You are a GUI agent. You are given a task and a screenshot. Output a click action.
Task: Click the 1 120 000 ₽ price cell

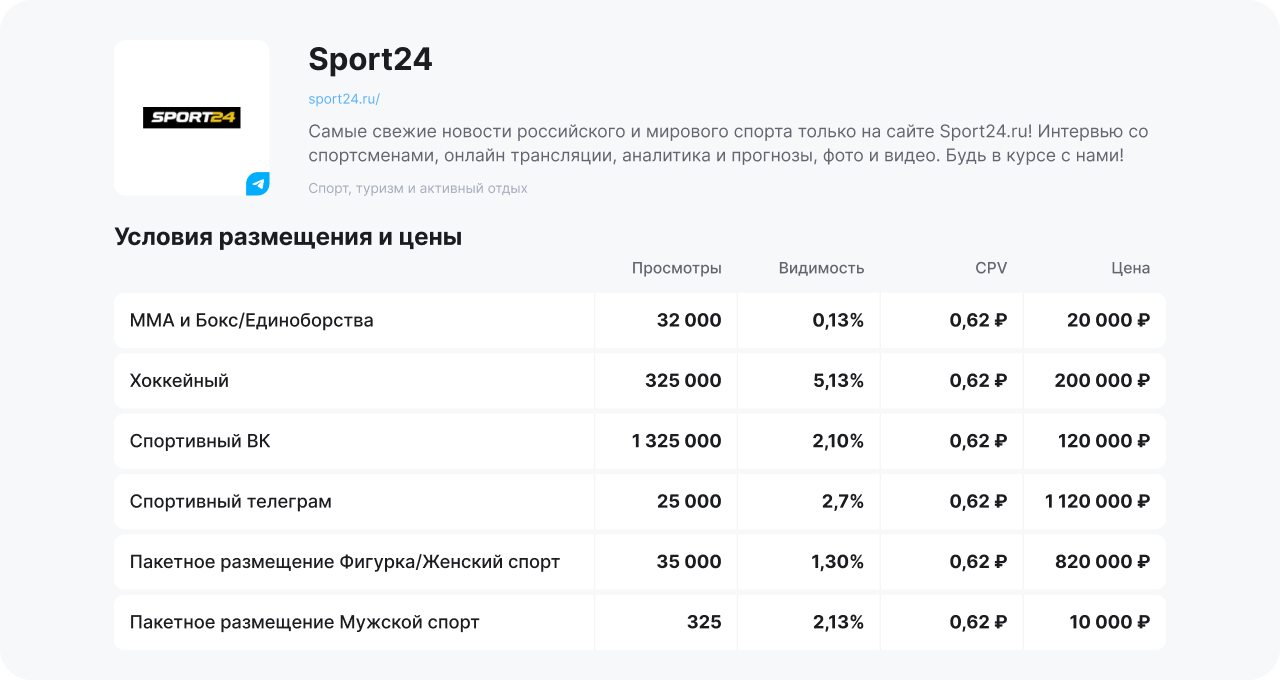click(x=1097, y=501)
